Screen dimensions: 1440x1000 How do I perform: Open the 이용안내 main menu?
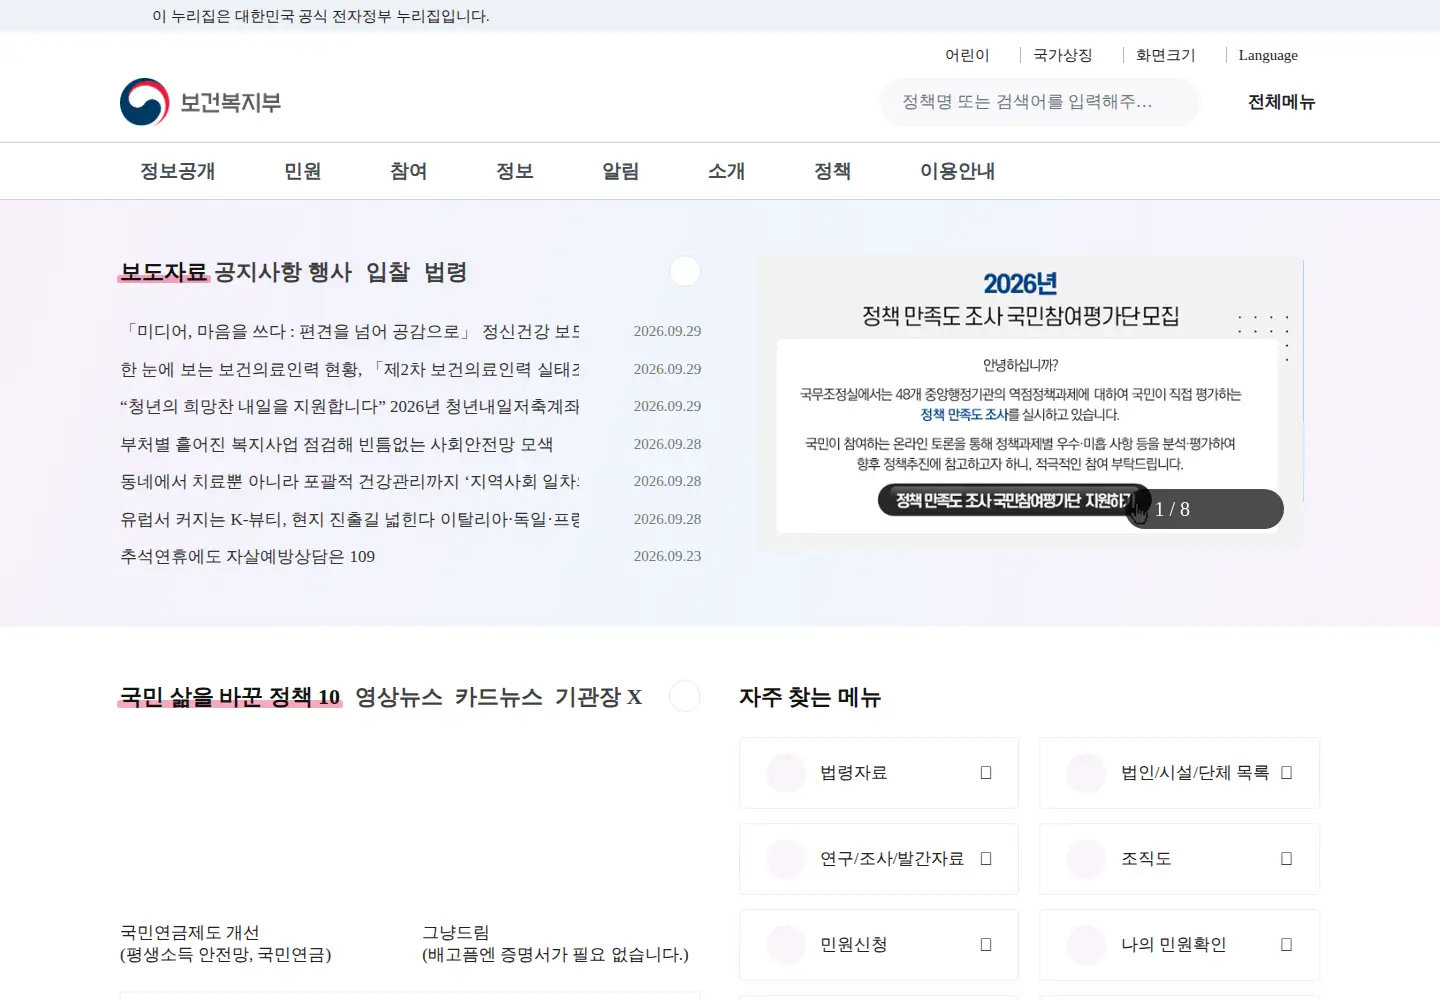[958, 171]
